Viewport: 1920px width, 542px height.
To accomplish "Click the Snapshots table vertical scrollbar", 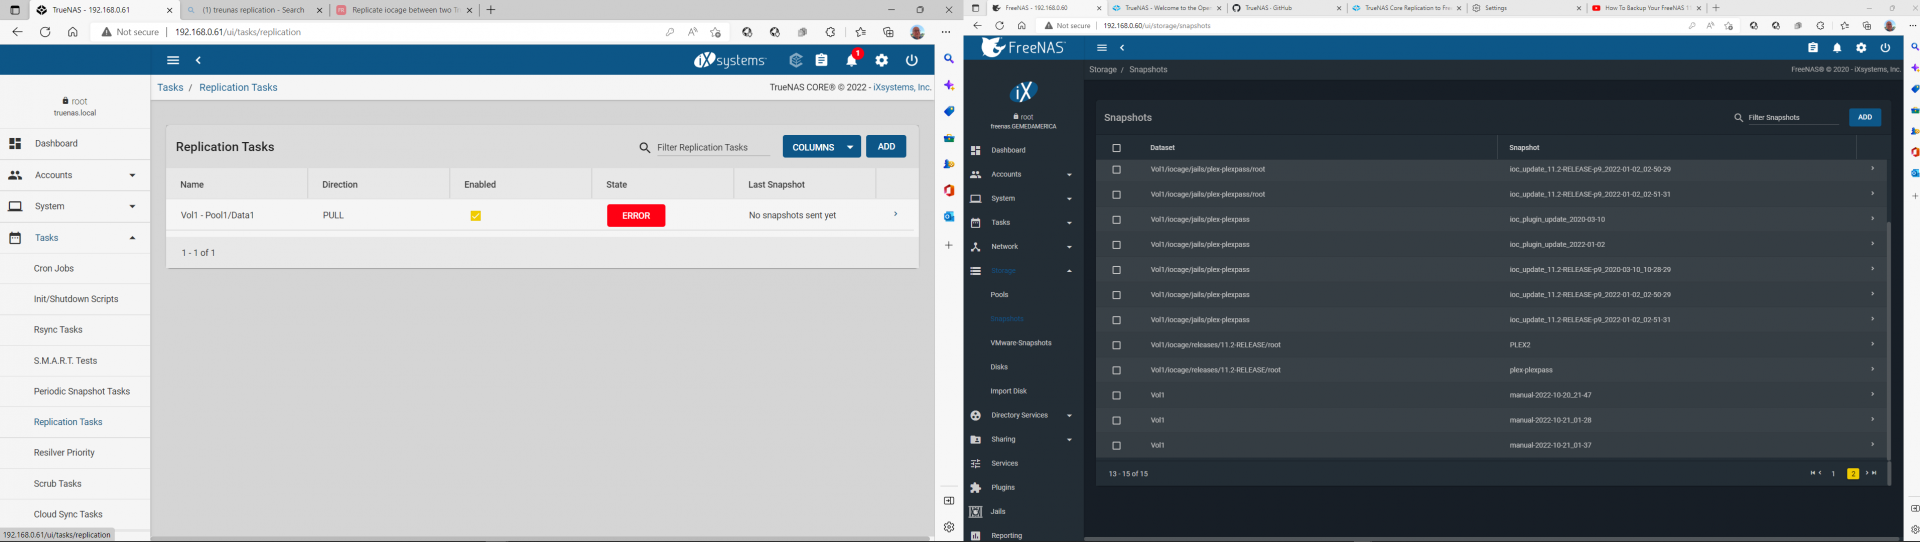I will [1888, 340].
